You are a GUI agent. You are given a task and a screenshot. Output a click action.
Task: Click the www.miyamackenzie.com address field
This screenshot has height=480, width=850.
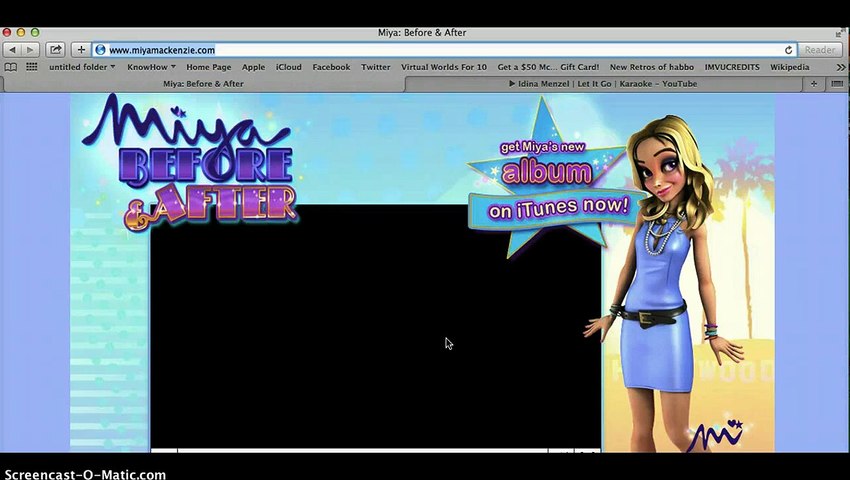445,50
